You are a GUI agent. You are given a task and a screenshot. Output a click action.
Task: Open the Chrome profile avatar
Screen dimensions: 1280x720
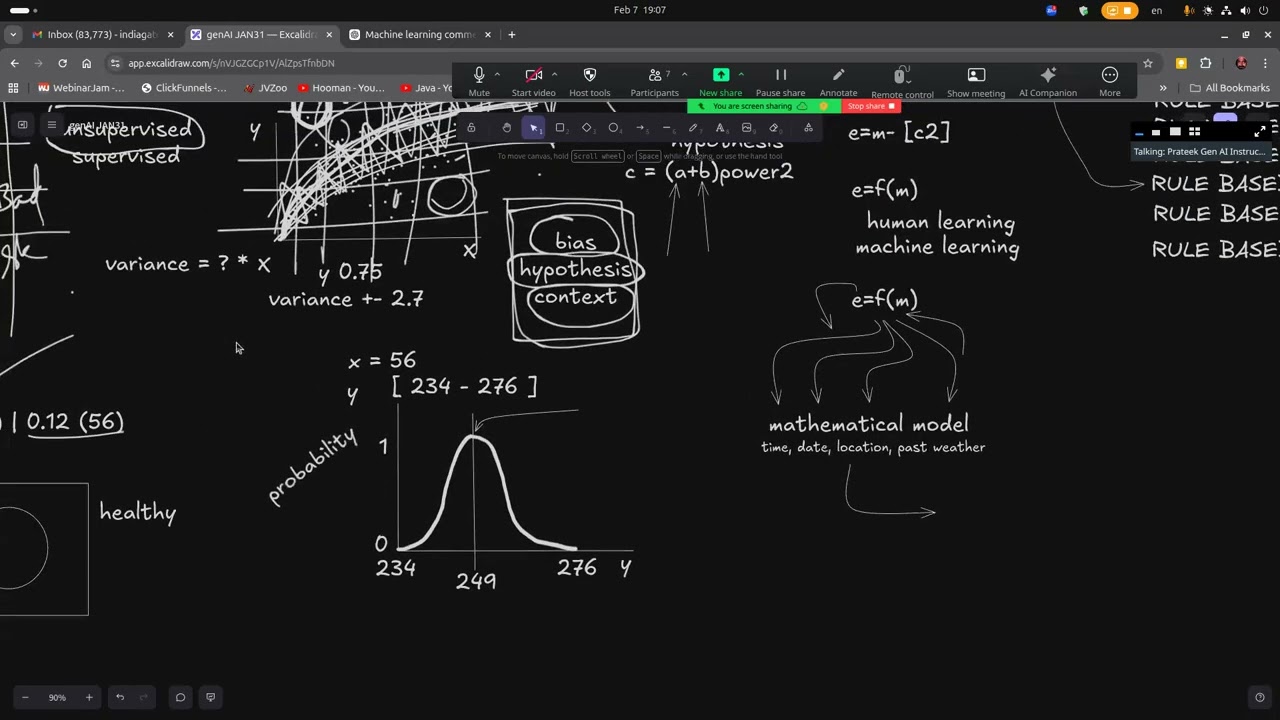1241,63
